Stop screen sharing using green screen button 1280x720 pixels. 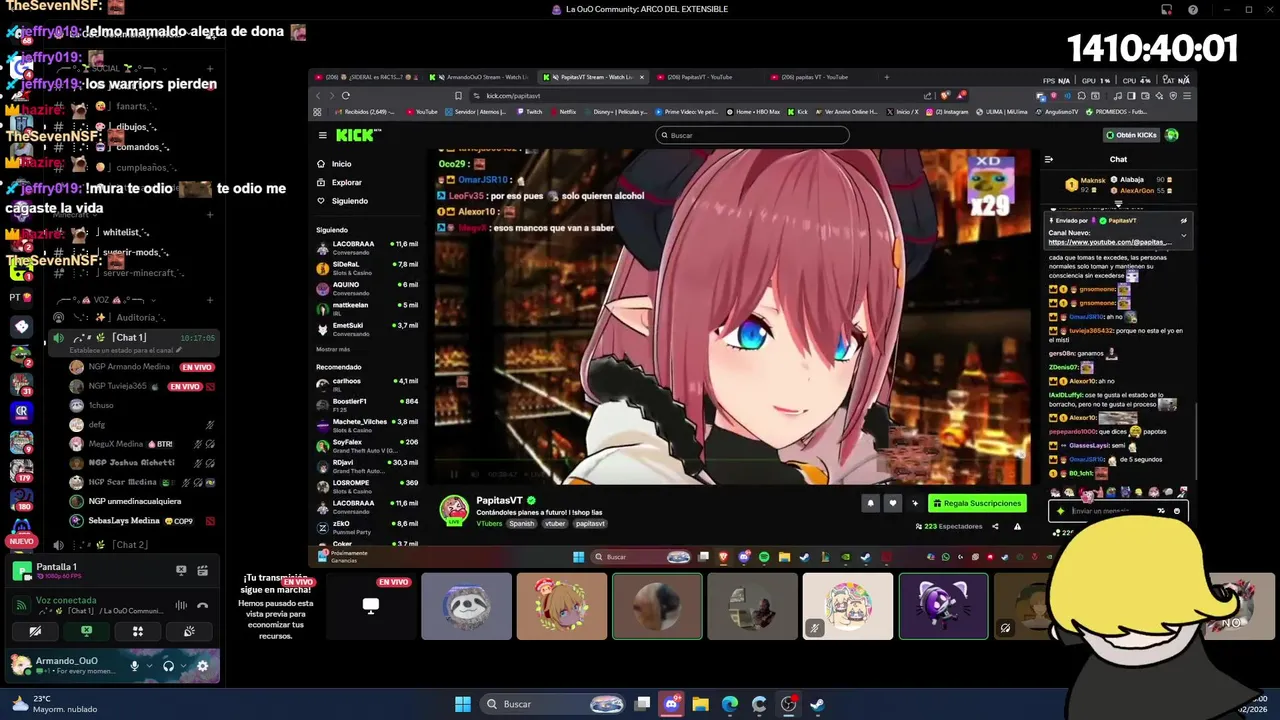86,631
